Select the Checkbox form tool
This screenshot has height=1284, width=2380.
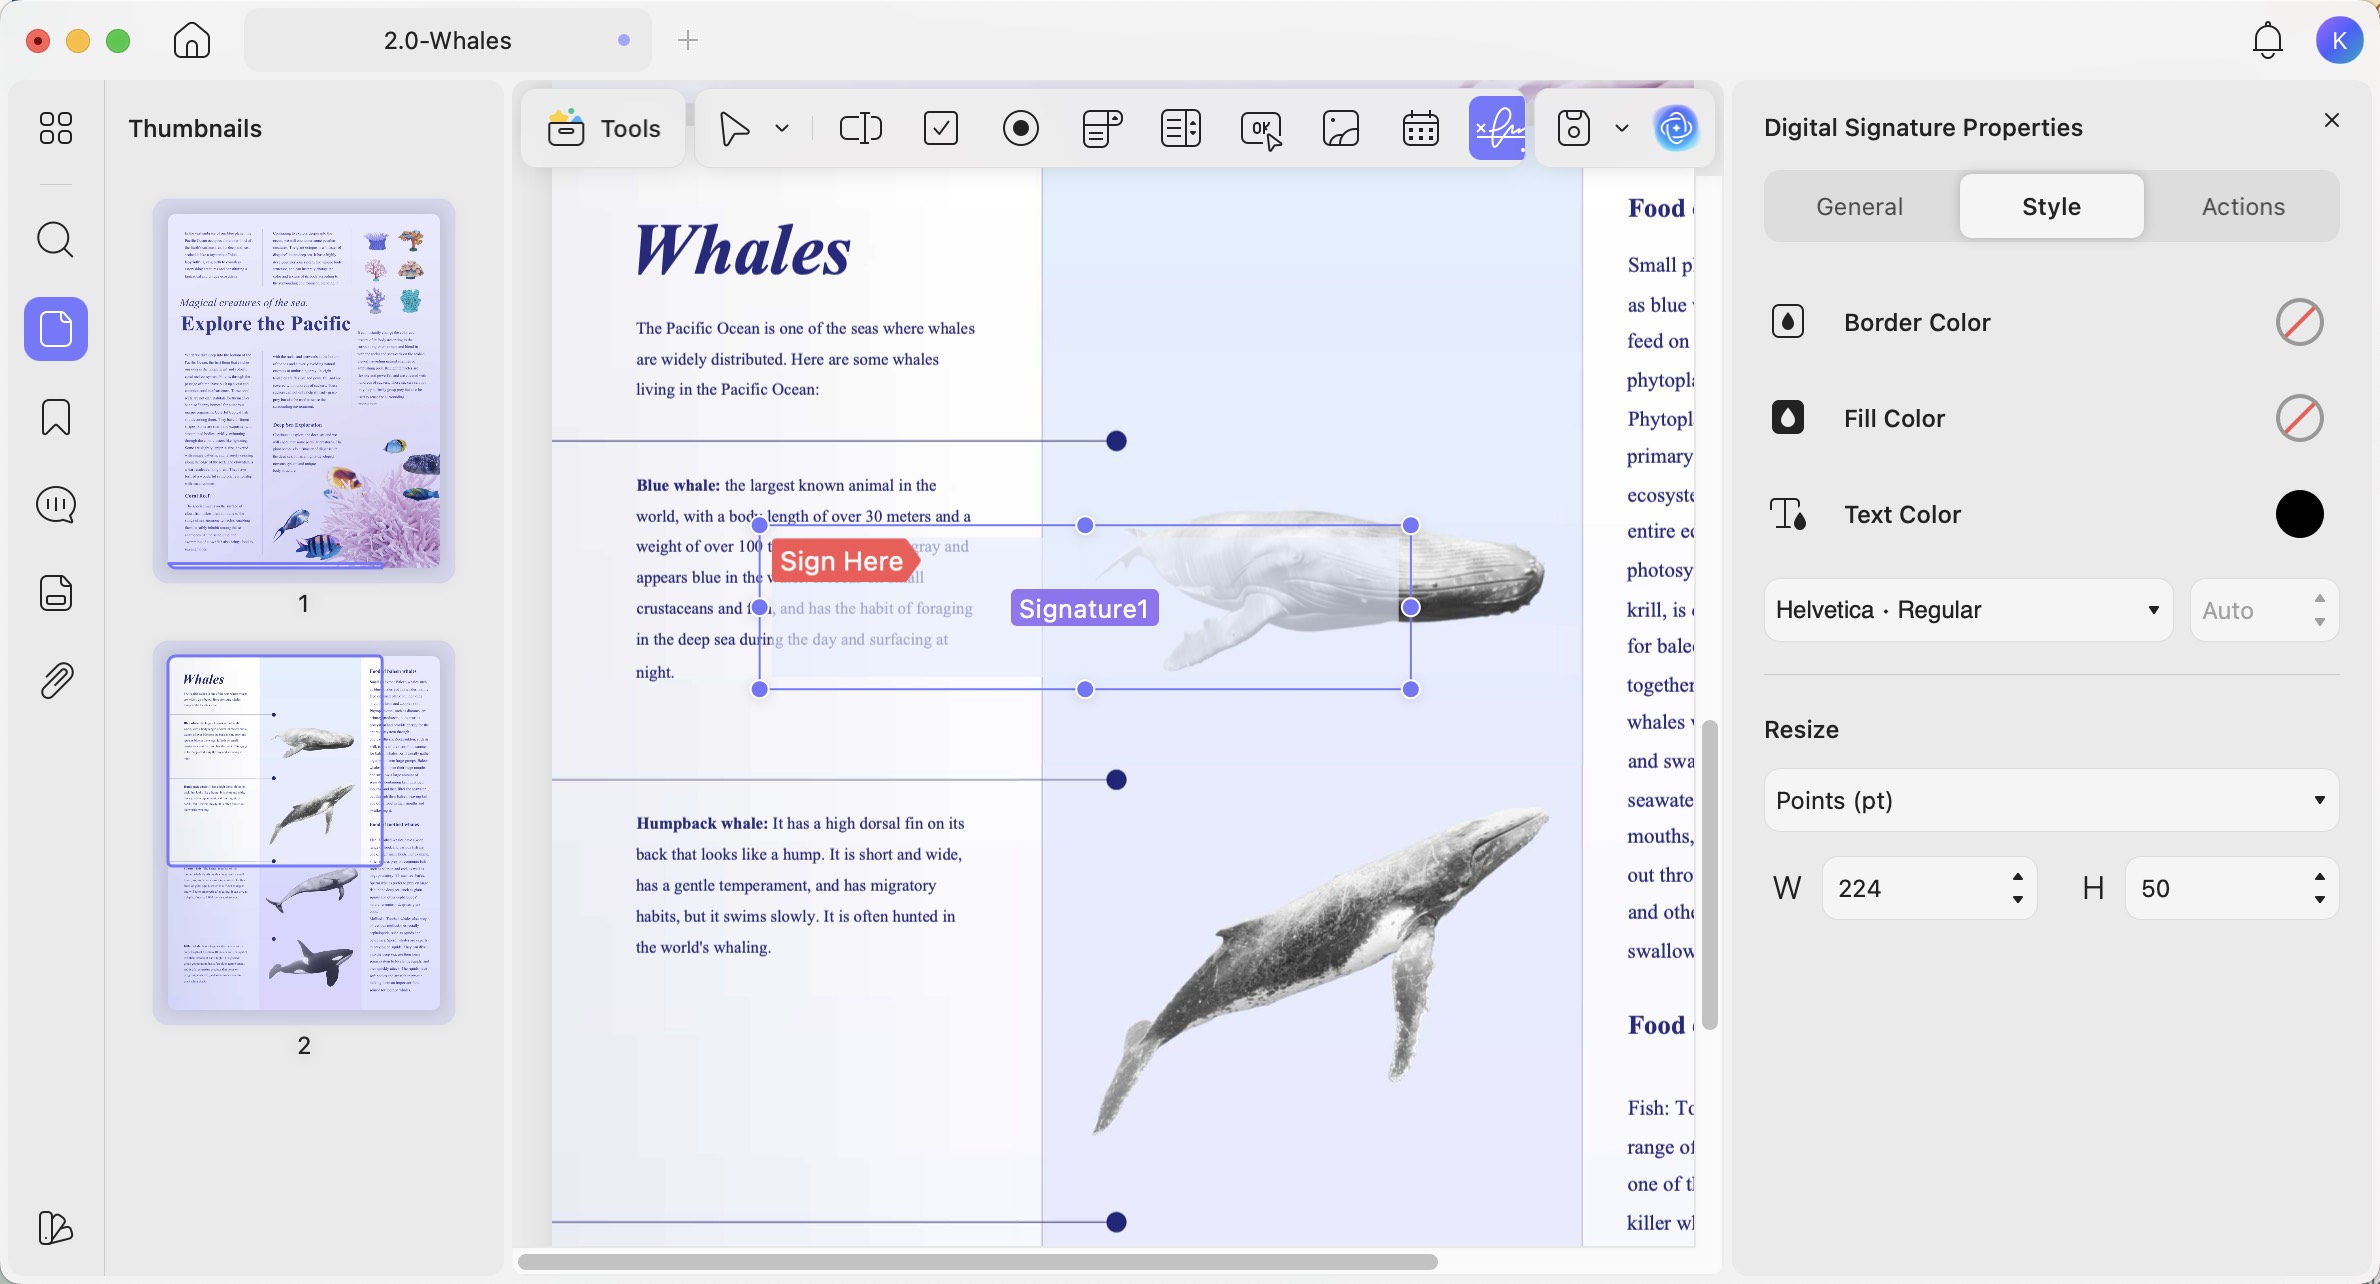[941, 128]
